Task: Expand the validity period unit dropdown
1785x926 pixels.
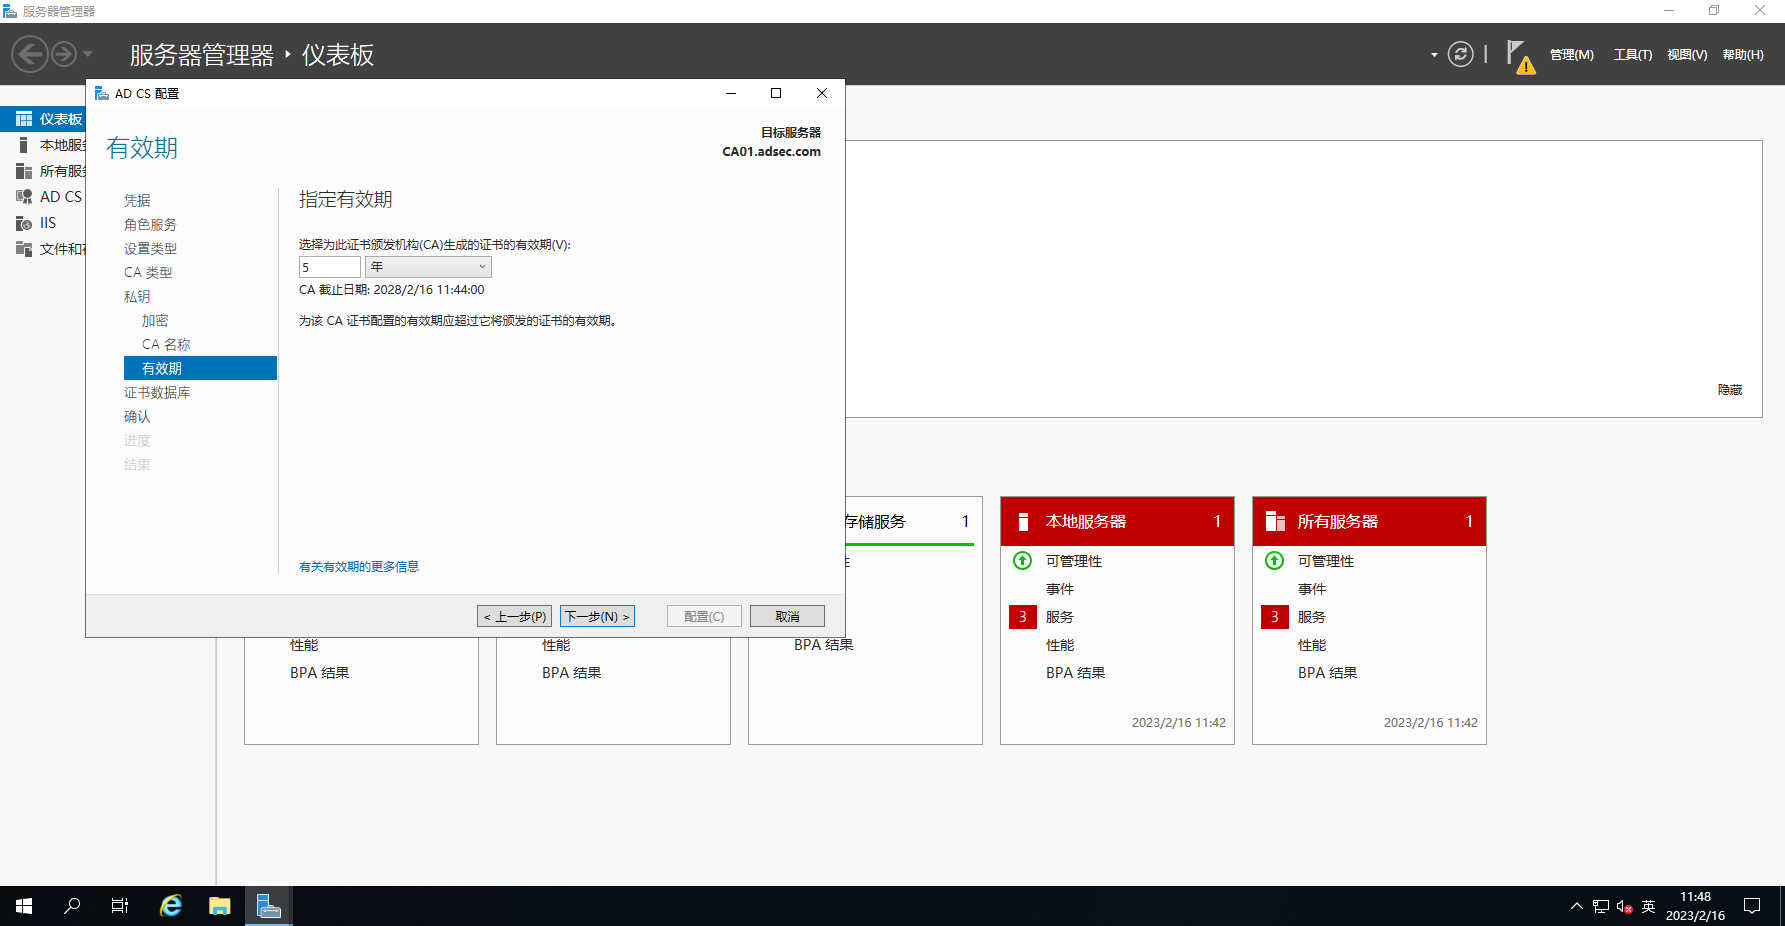Action: (x=428, y=267)
